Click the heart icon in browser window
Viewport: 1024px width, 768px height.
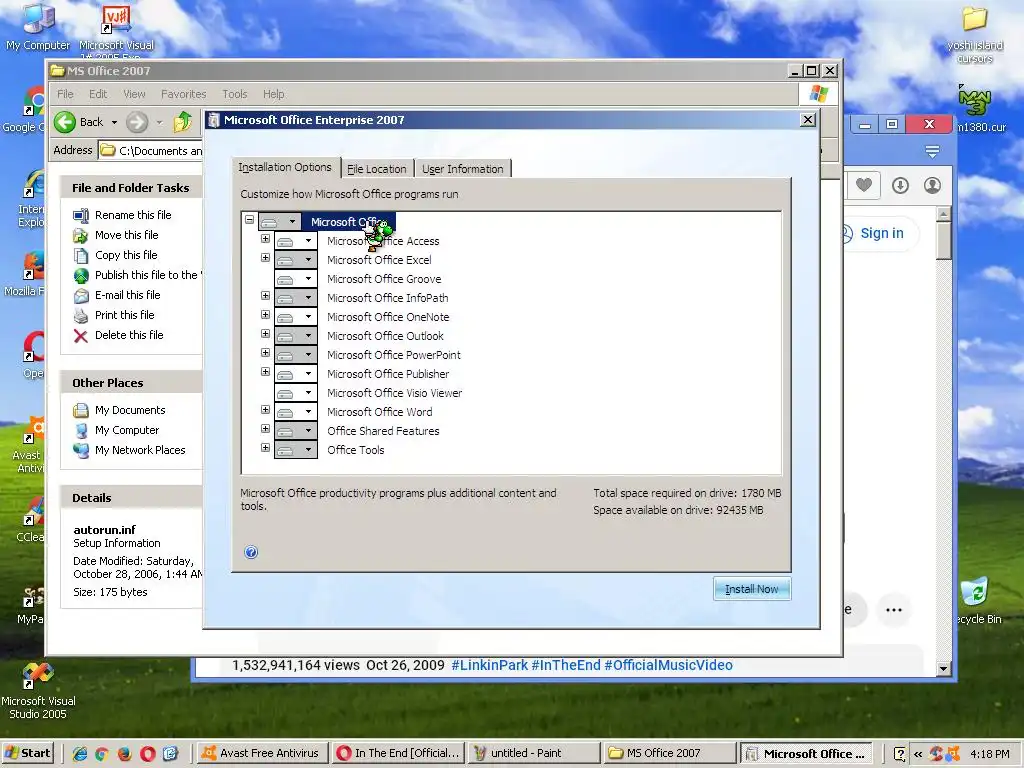864,185
